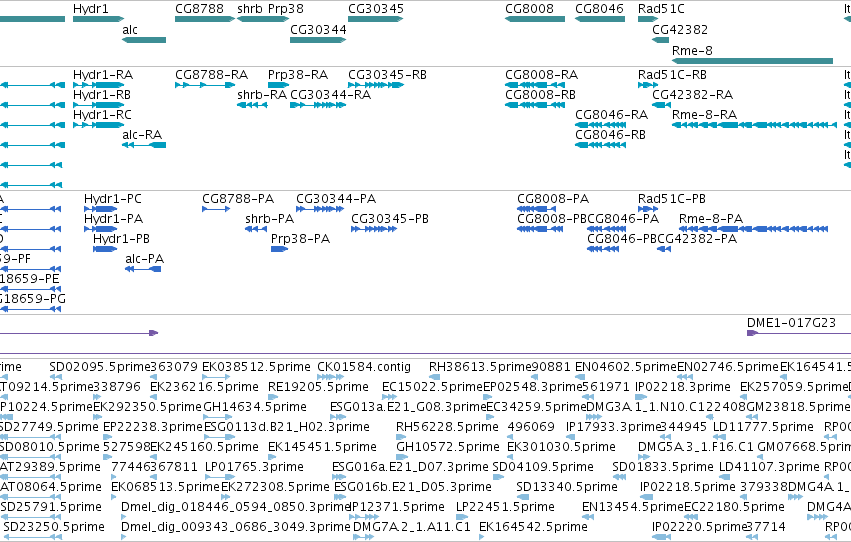This screenshot has width=851, height=542.
Task: Select protein Hydr1-PC
Action: click(112, 199)
